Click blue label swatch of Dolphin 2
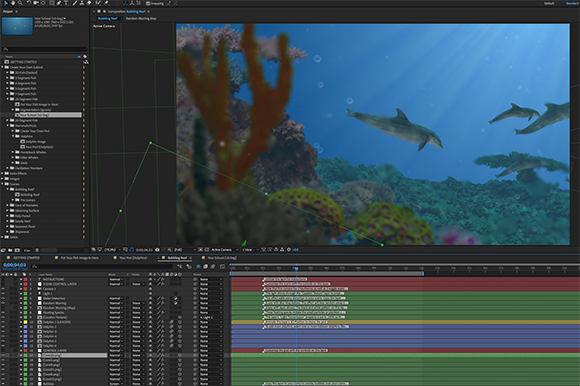580x386 pixels. click(26, 327)
